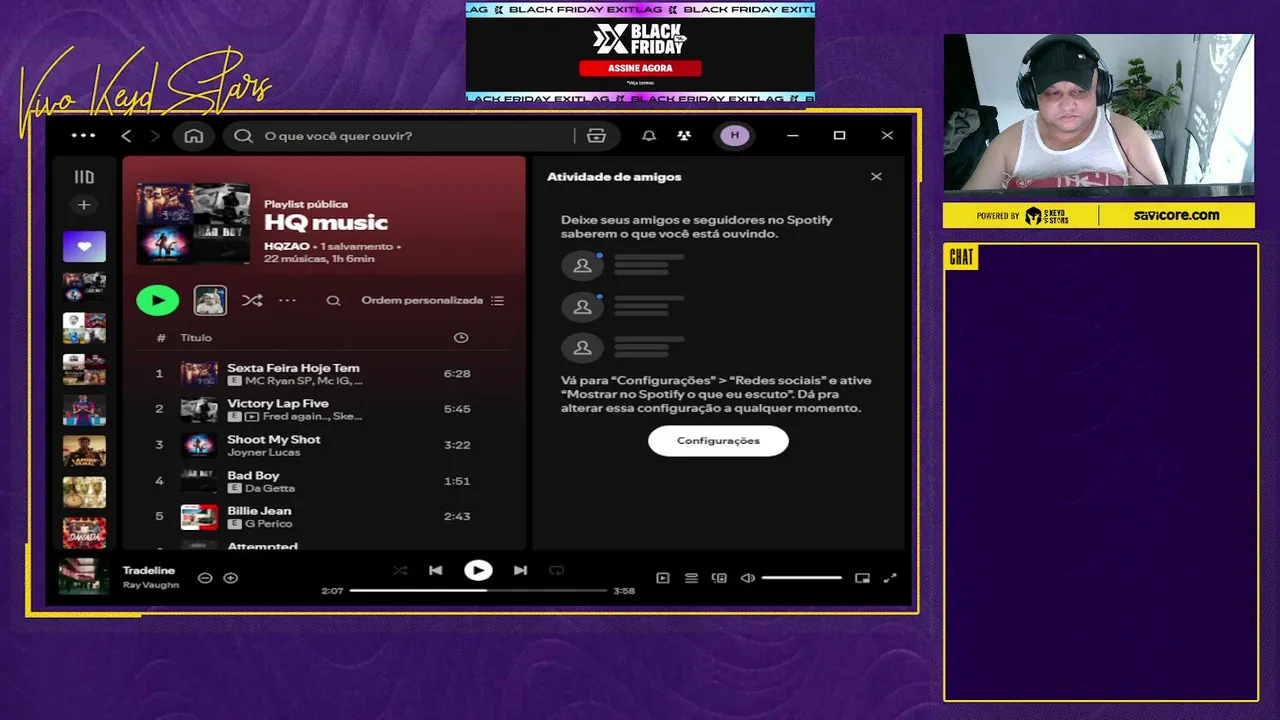Toggle shuffle for the HQ music playlist
Viewport: 1280px width, 720px height.
(x=252, y=300)
